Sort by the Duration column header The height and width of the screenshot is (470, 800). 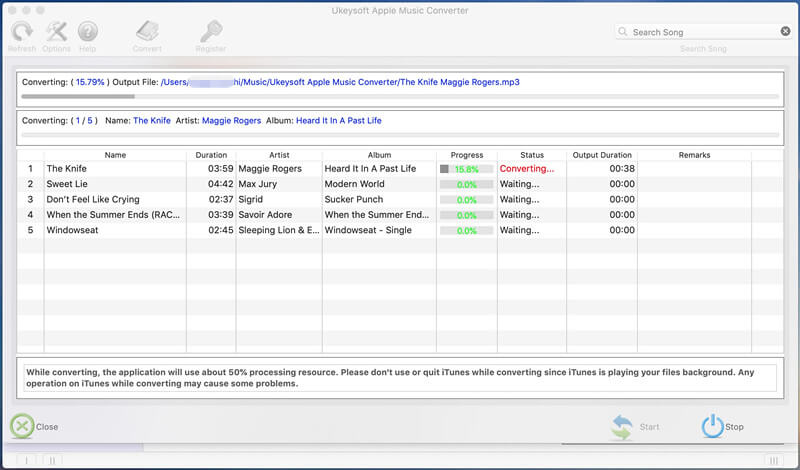[x=211, y=155]
